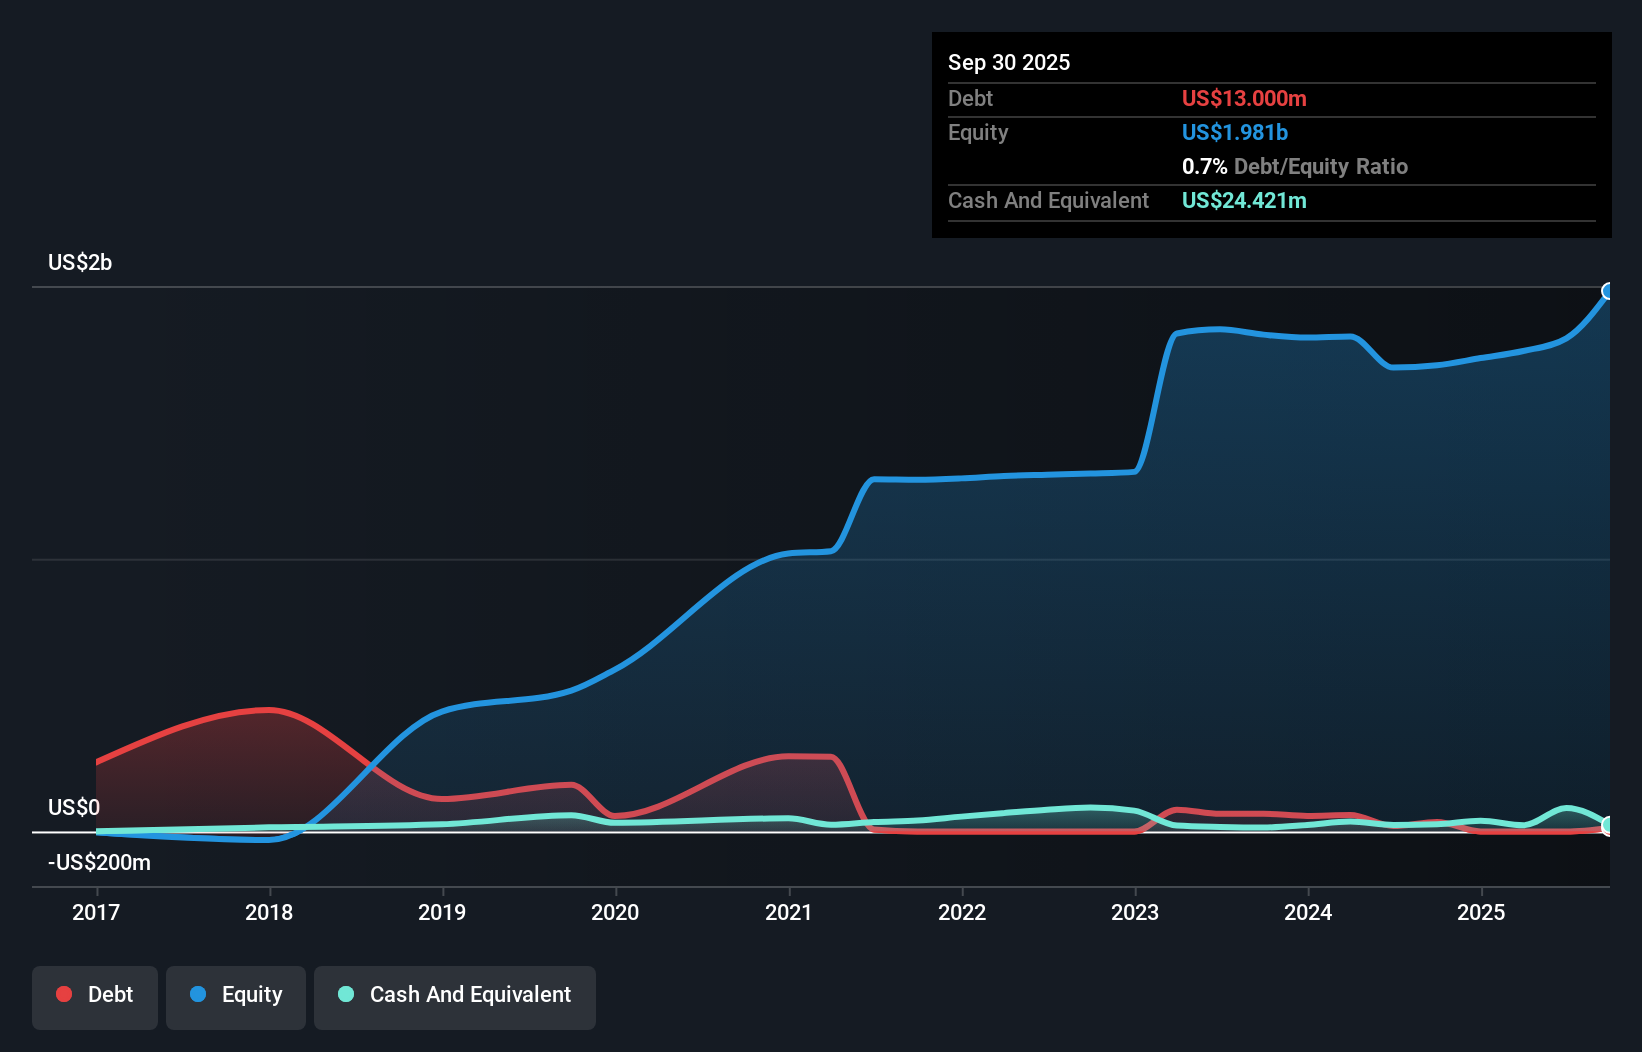This screenshot has width=1642, height=1052.
Task: Click the 0.7% Debt/Equity Ratio text
Action: [1295, 166]
